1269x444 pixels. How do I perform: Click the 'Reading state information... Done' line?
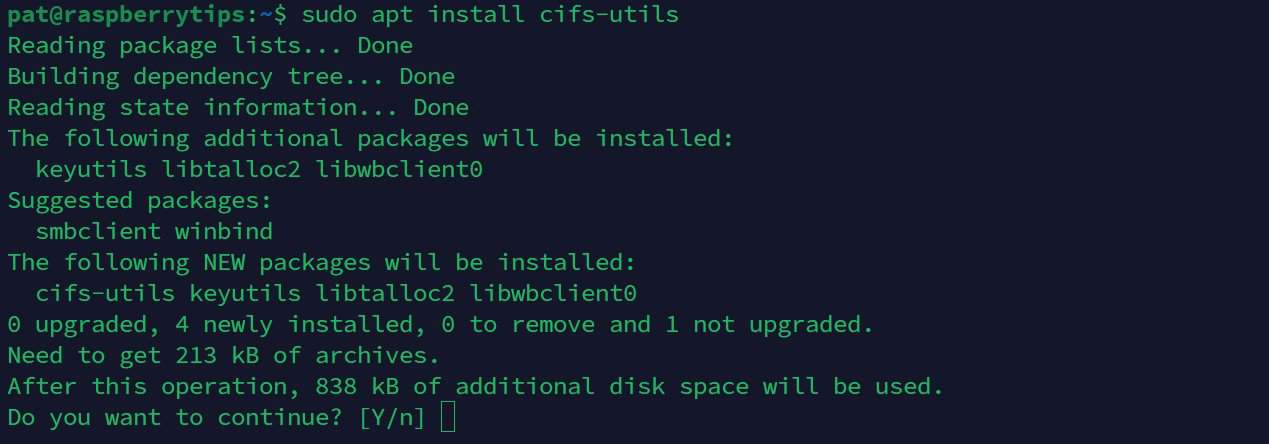point(238,107)
